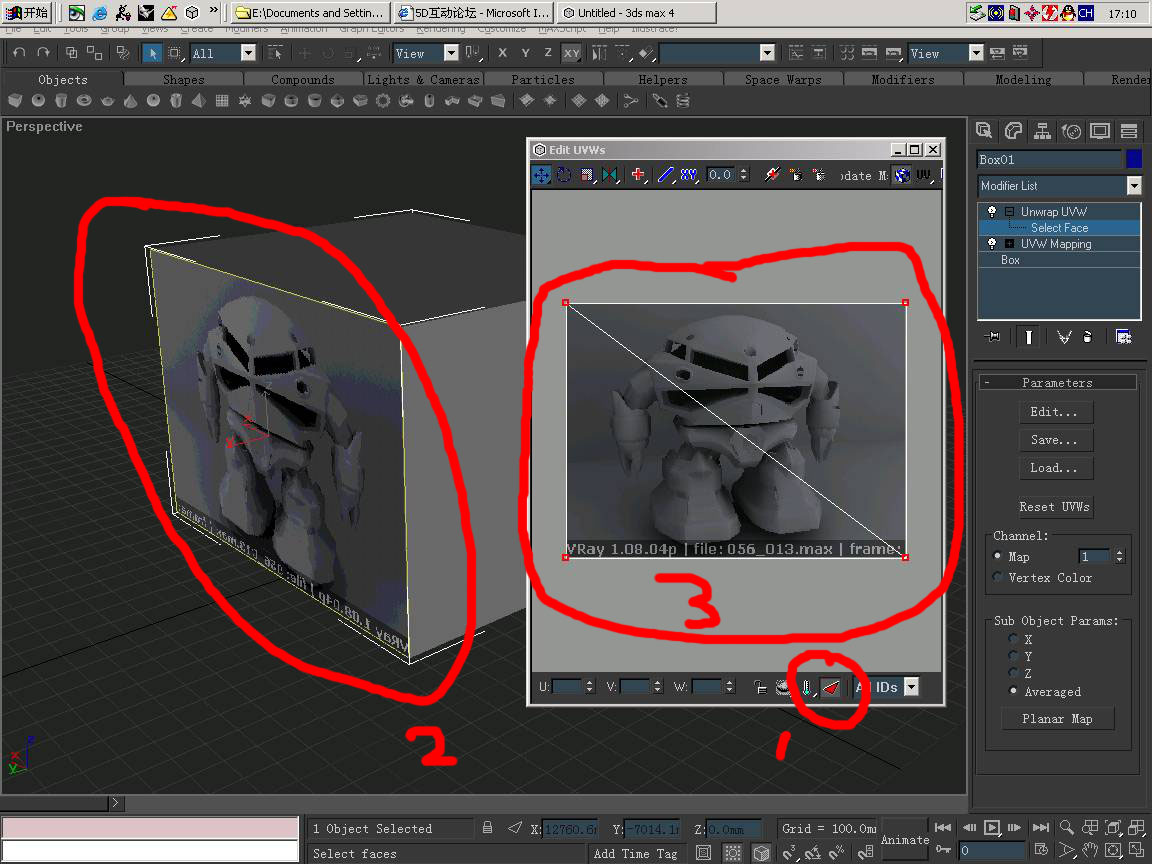The image size is (1152, 864).
Task: Click Mirror tool in Edit UVWs toolbar
Action: [x=609, y=175]
